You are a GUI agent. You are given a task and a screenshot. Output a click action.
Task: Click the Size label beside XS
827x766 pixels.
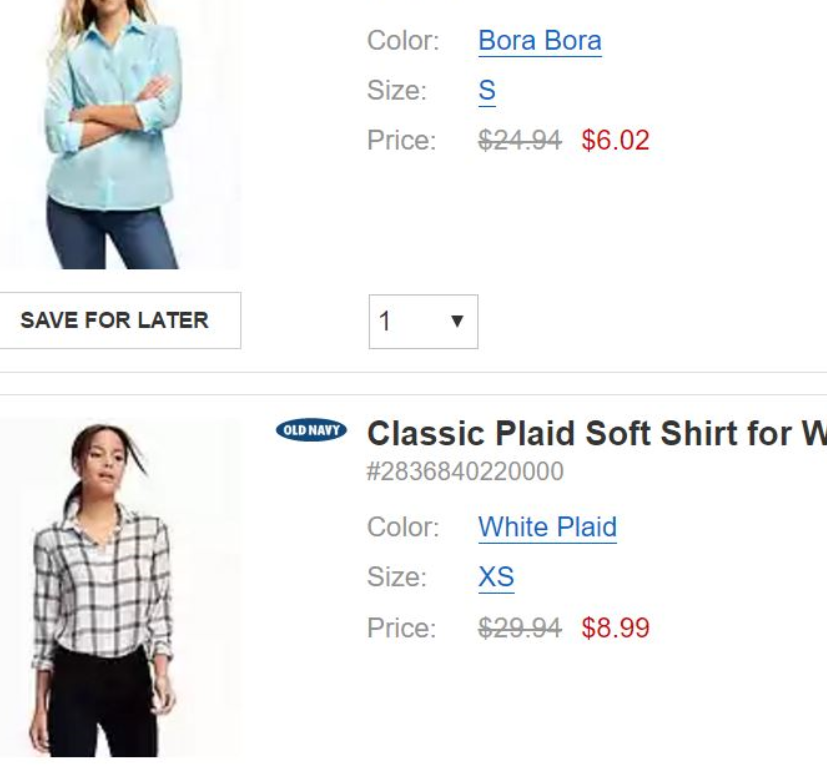point(397,578)
